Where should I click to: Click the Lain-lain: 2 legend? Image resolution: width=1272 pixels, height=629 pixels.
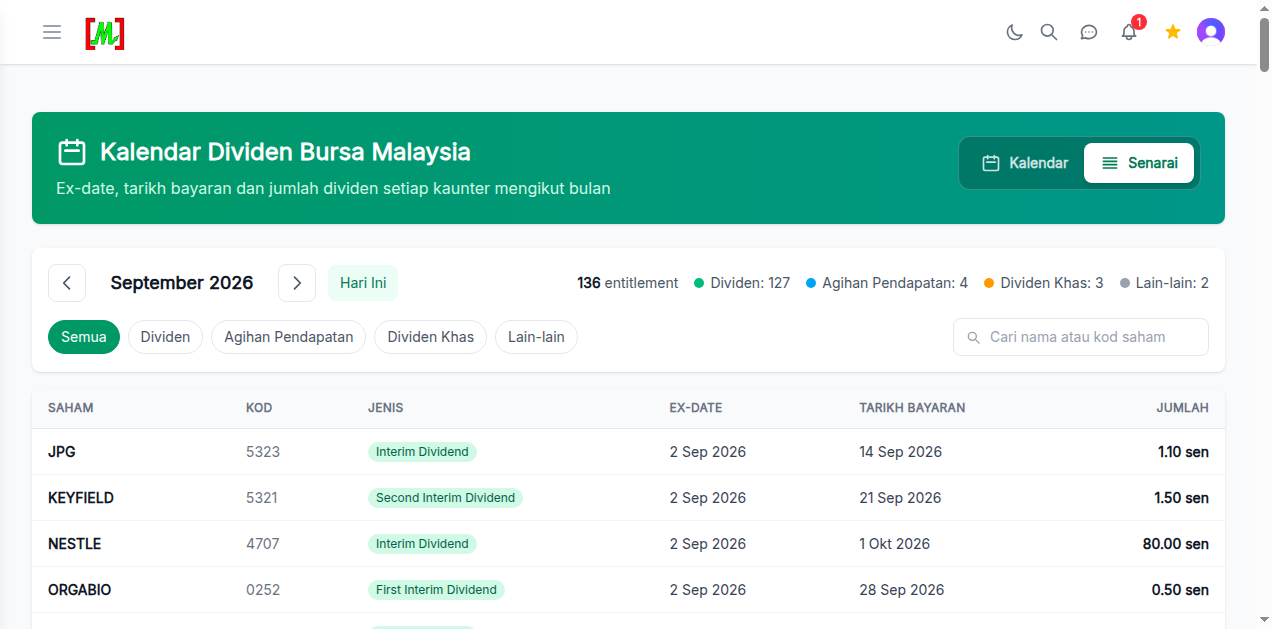pos(1164,283)
